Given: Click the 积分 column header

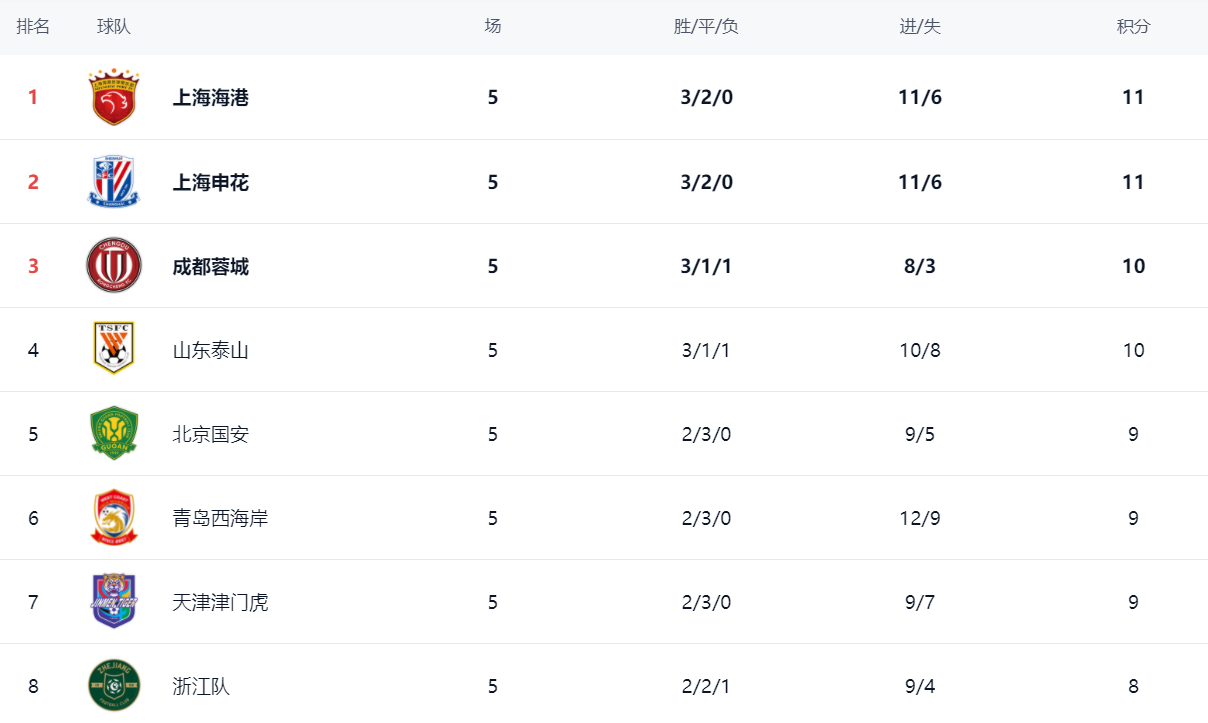Looking at the screenshot, I should pyautogui.click(x=1133, y=27).
